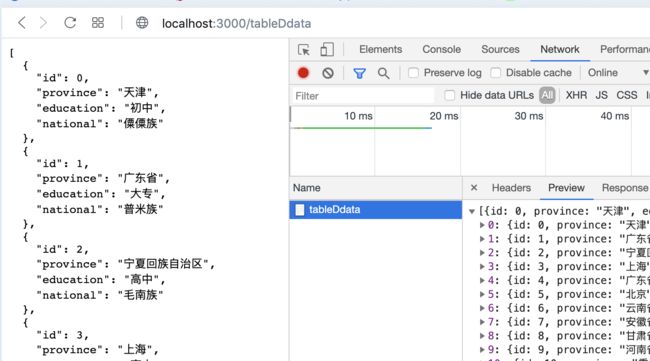Expand item 0 in the Preview tree
The height and width of the screenshot is (361, 650).
pos(482,225)
